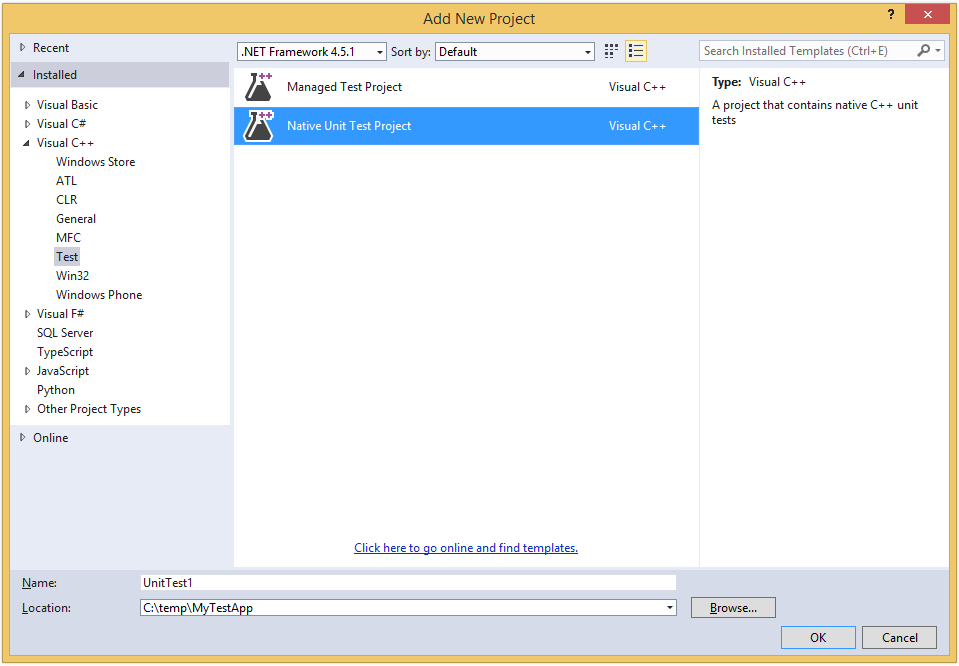This screenshot has width=959, height=666.
Task: Click the Browse button
Action: (733, 608)
